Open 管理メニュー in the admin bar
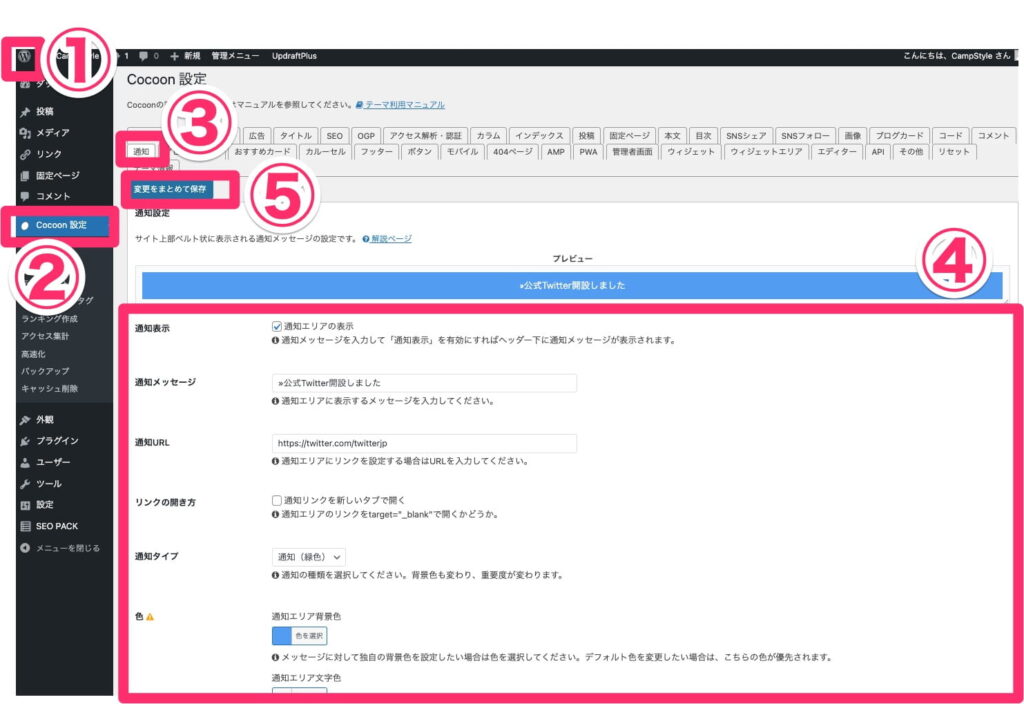 [x=235, y=56]
